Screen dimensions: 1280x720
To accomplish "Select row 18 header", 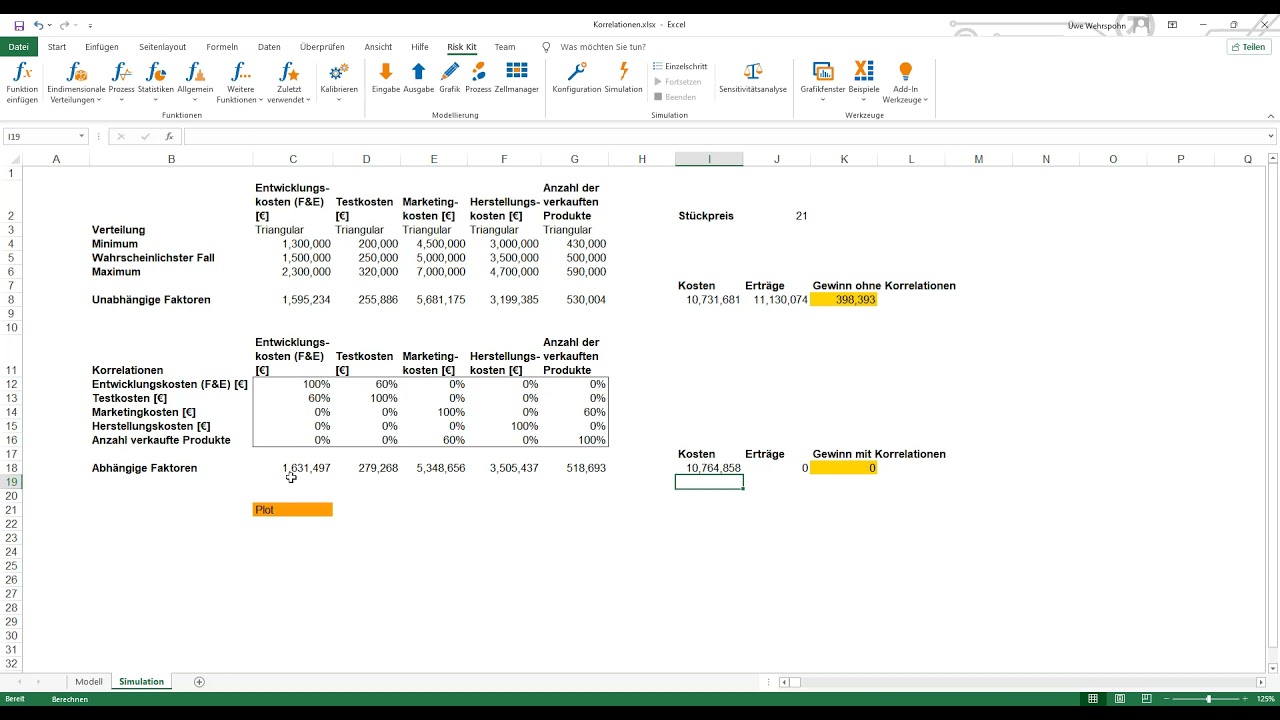I will (x=11, y=468).
